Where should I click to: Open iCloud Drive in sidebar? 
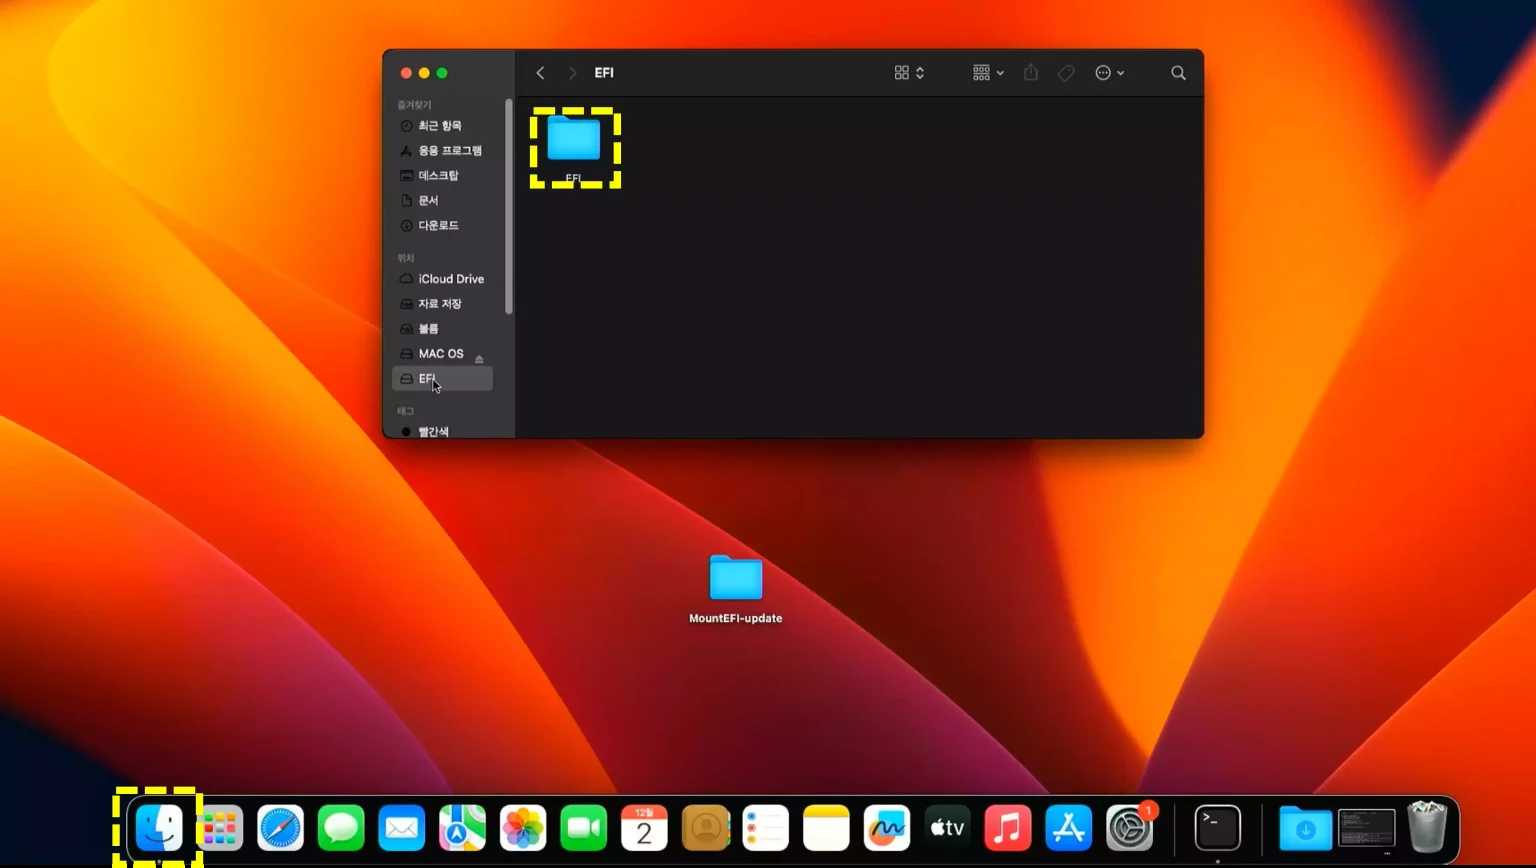pyautogui.click(x=442, y=279)
